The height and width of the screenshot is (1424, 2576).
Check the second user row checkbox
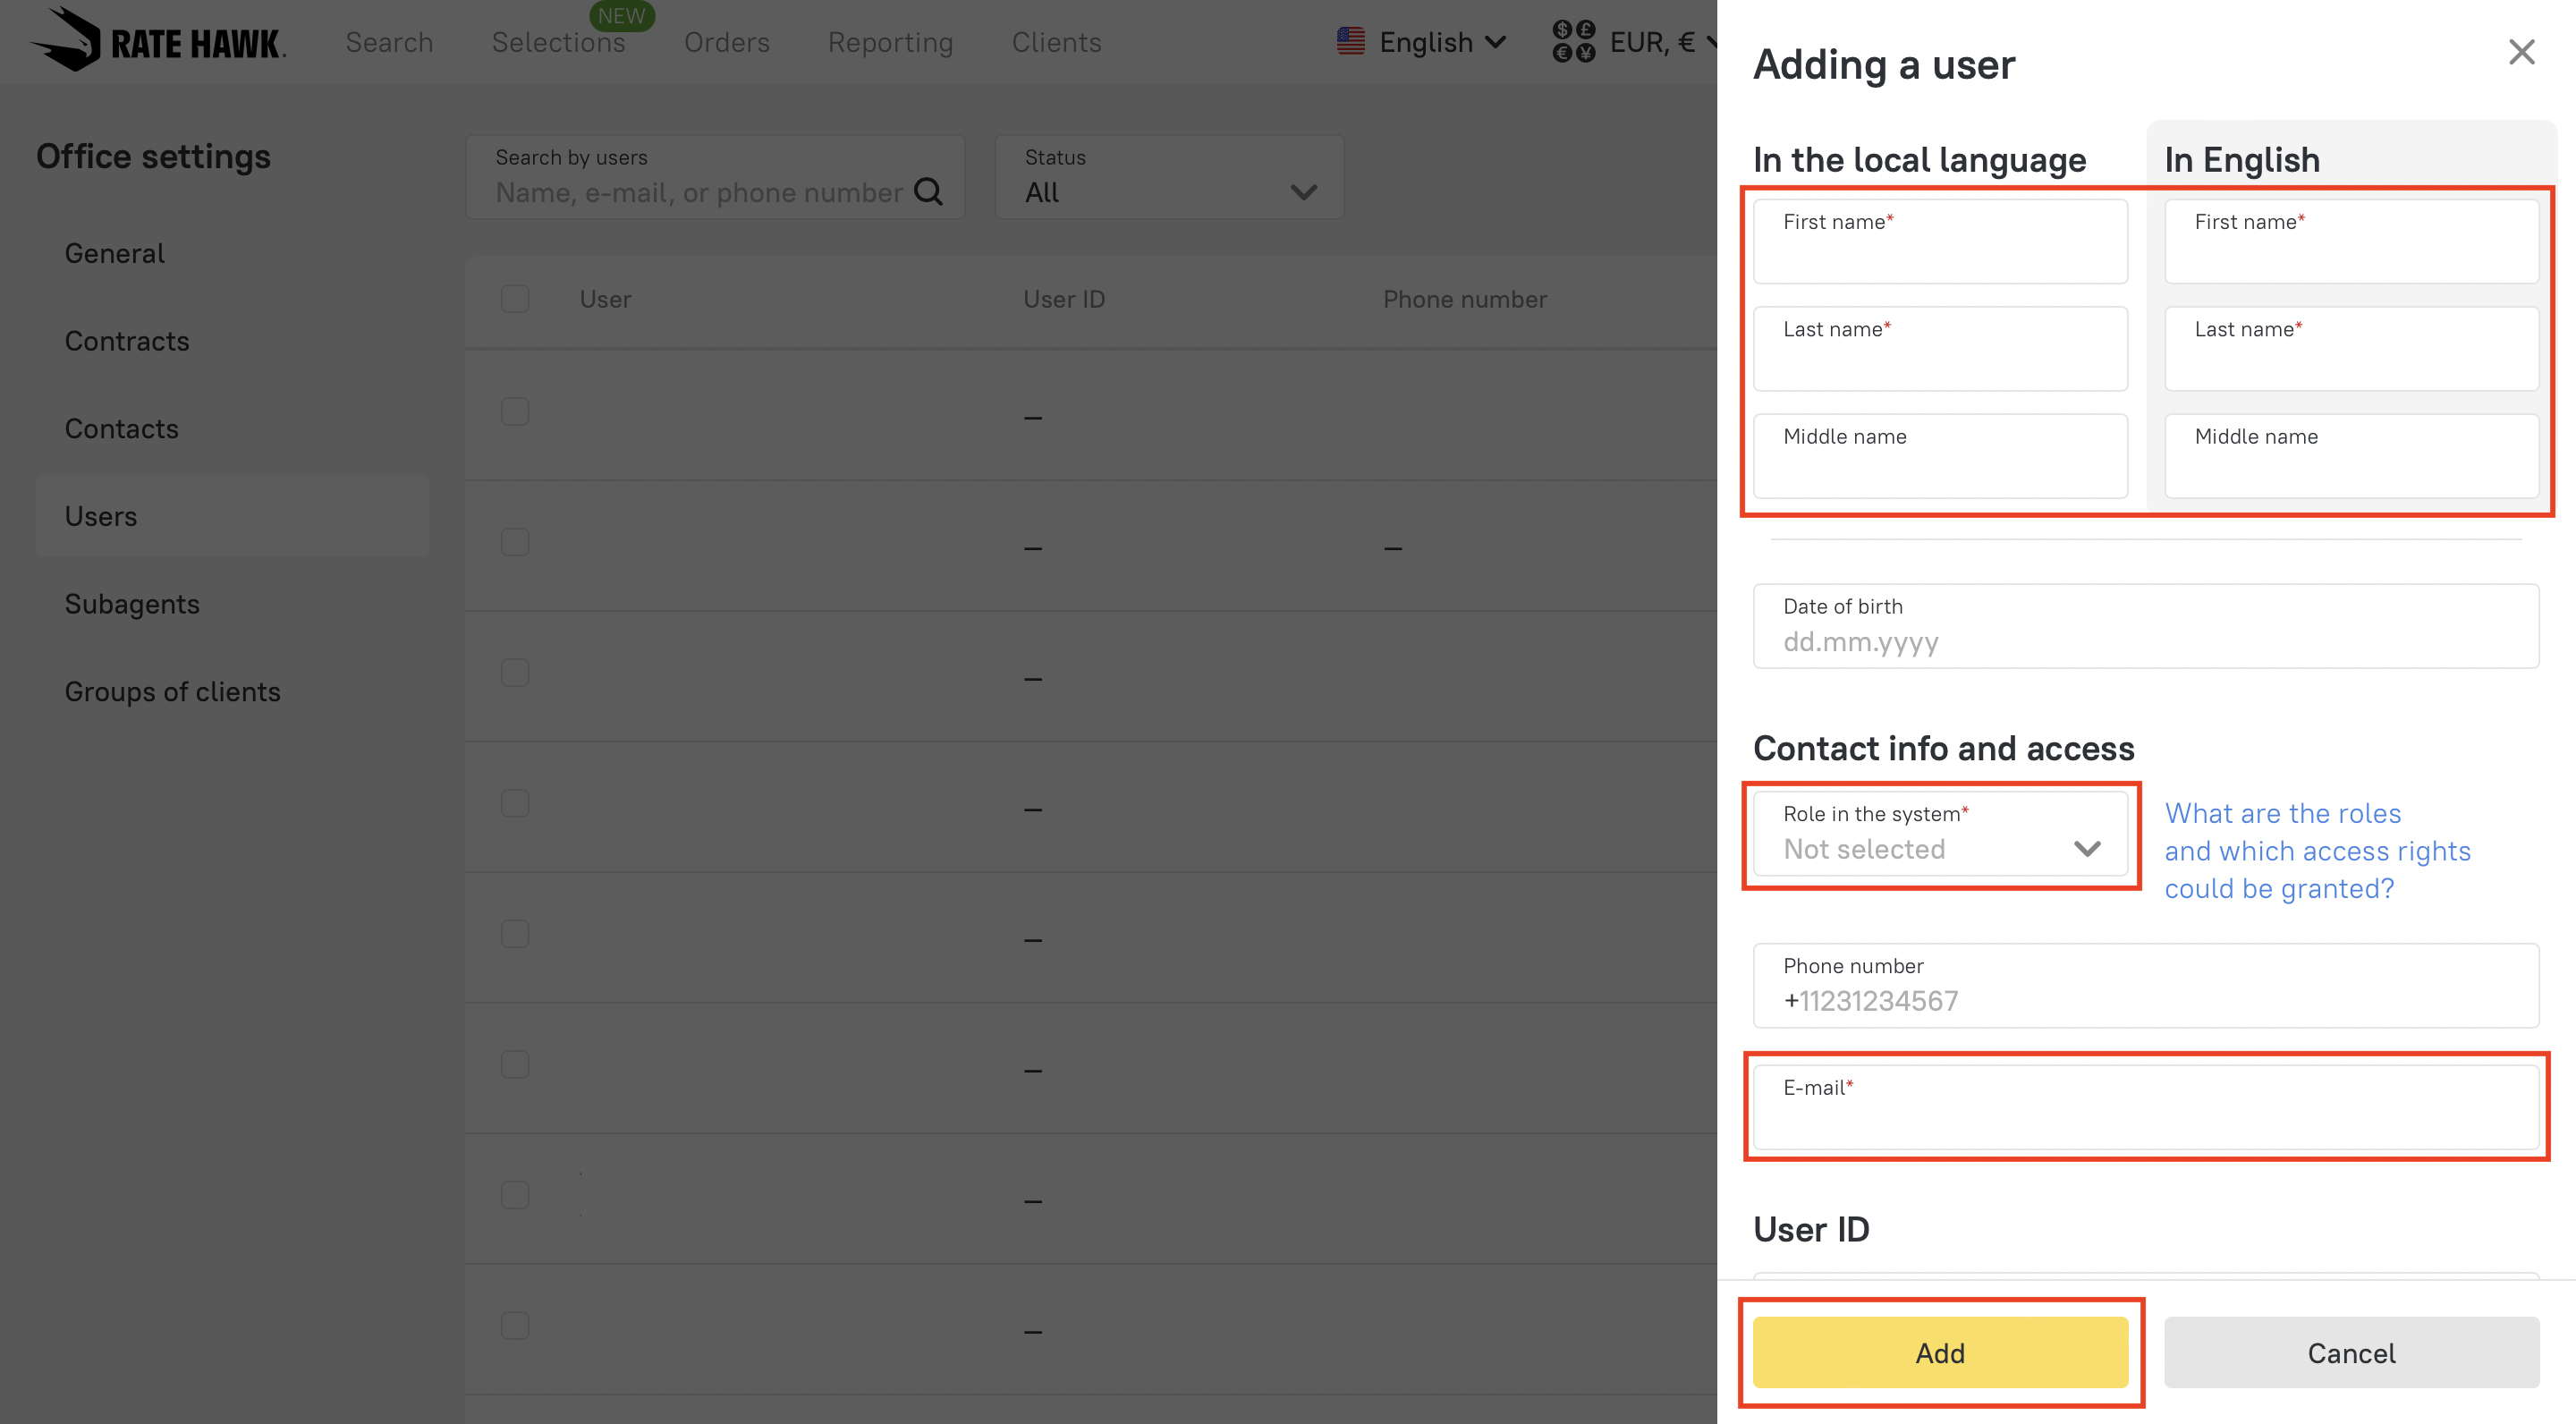(x=515, y=543)
